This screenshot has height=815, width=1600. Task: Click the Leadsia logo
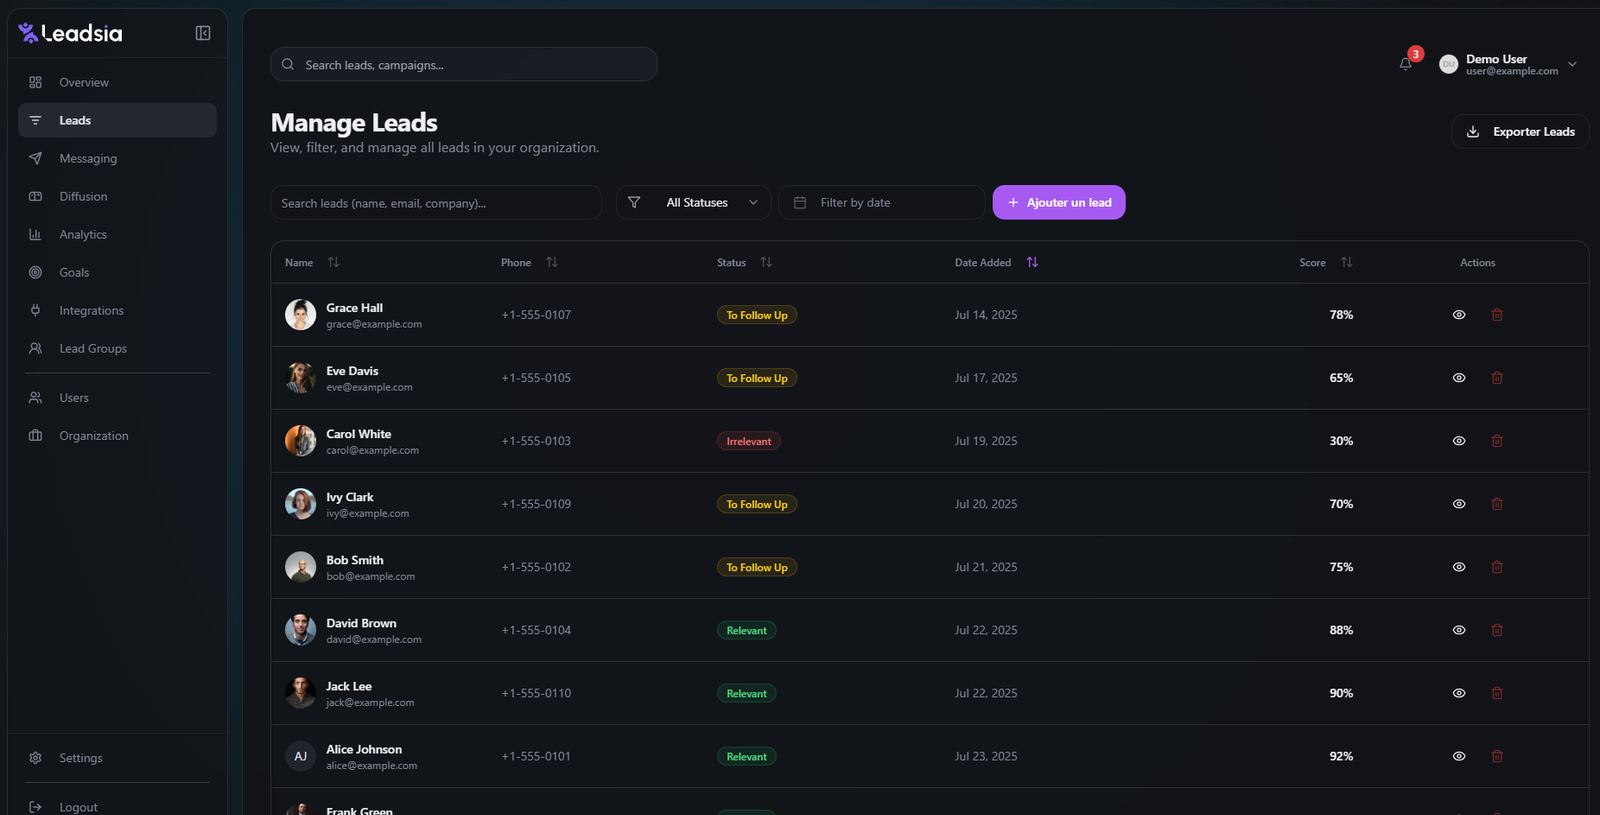(x=70, y=33)
